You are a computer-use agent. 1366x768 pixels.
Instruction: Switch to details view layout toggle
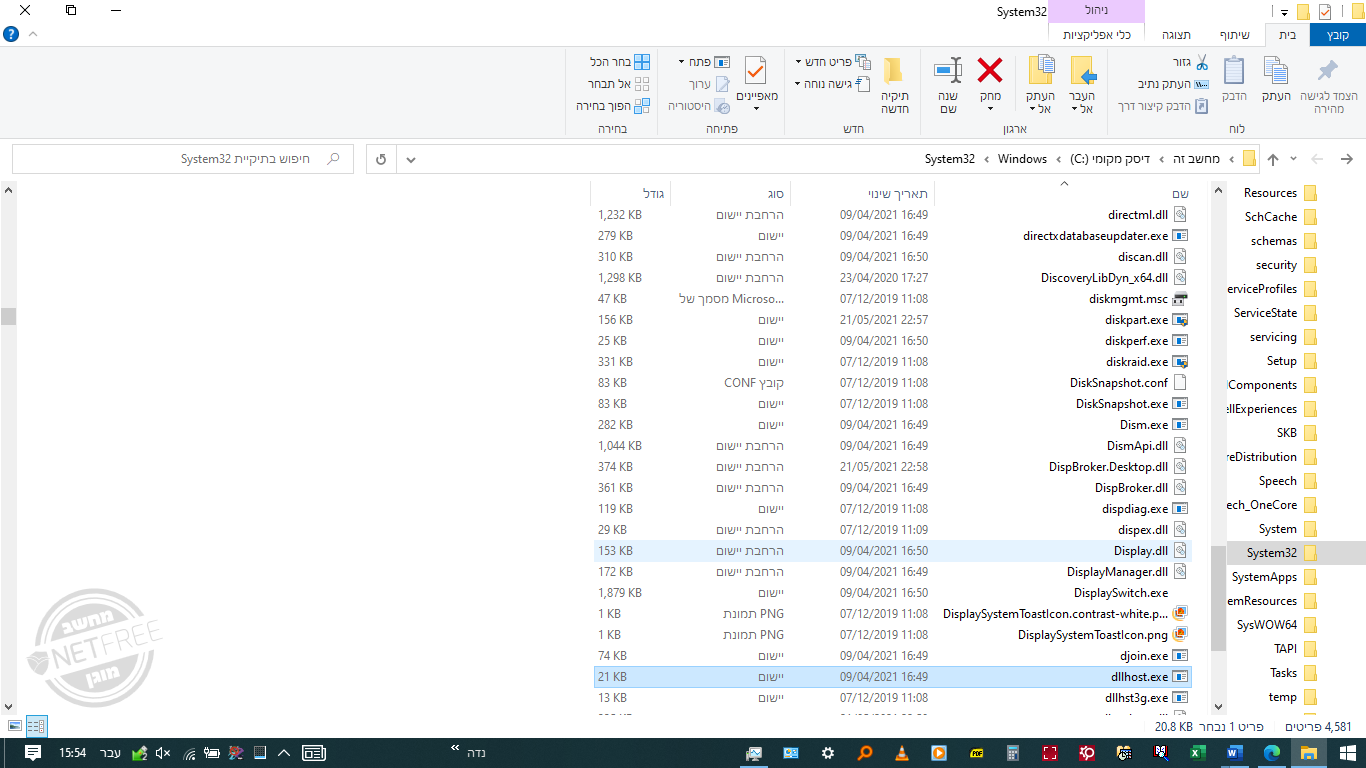click(x=36, y=726)
